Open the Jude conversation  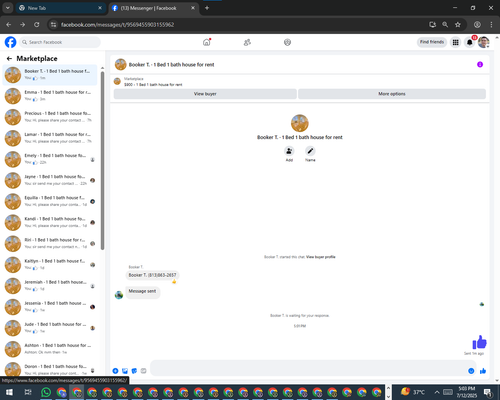50,328
